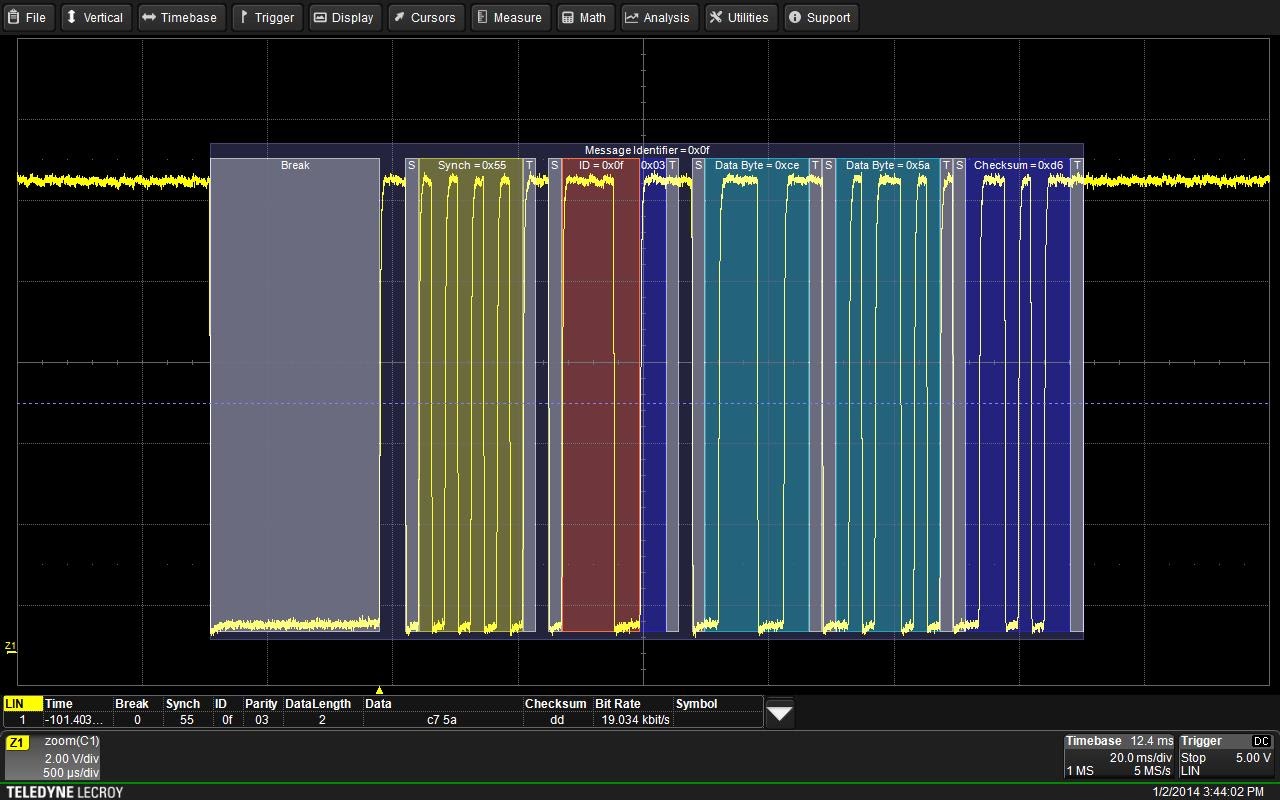Open the Analysis chart icon

[x=631, y=17]
